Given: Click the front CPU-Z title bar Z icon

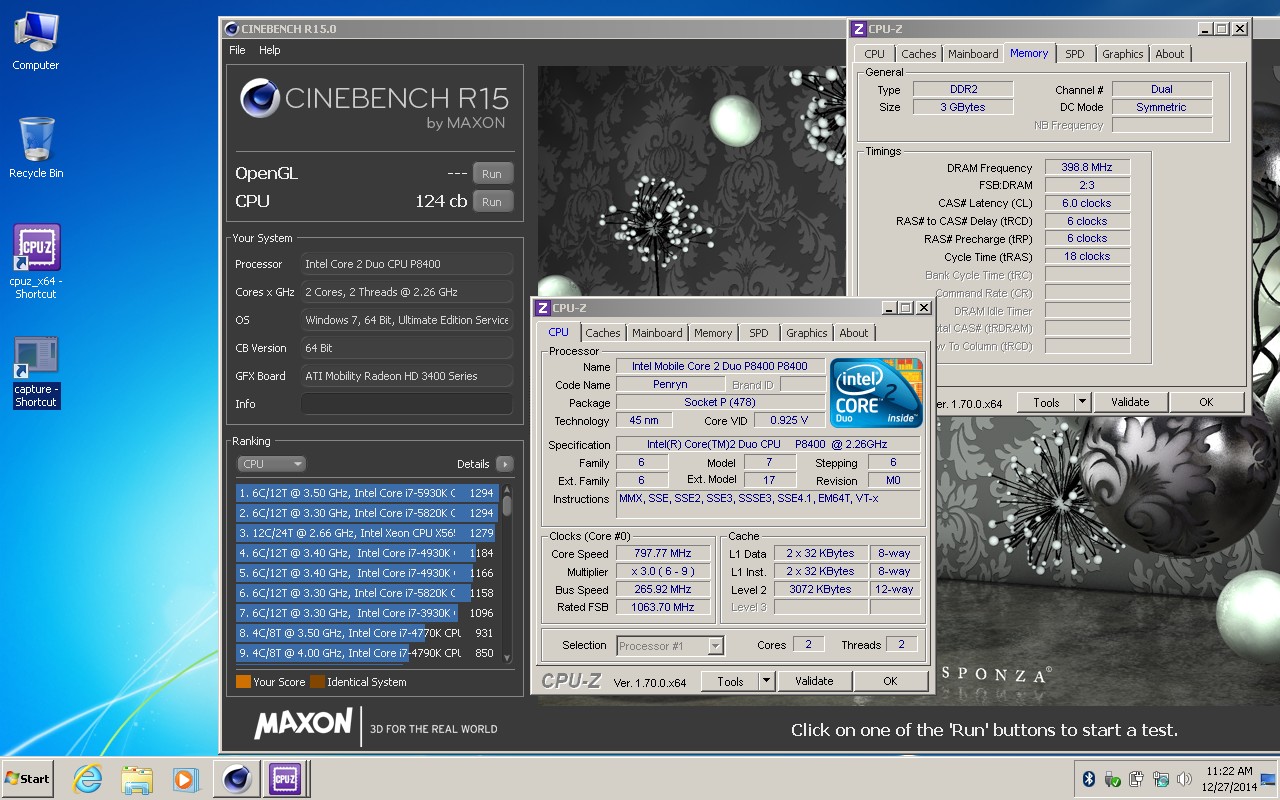Looking at the screenshot, I should point(543,308).
